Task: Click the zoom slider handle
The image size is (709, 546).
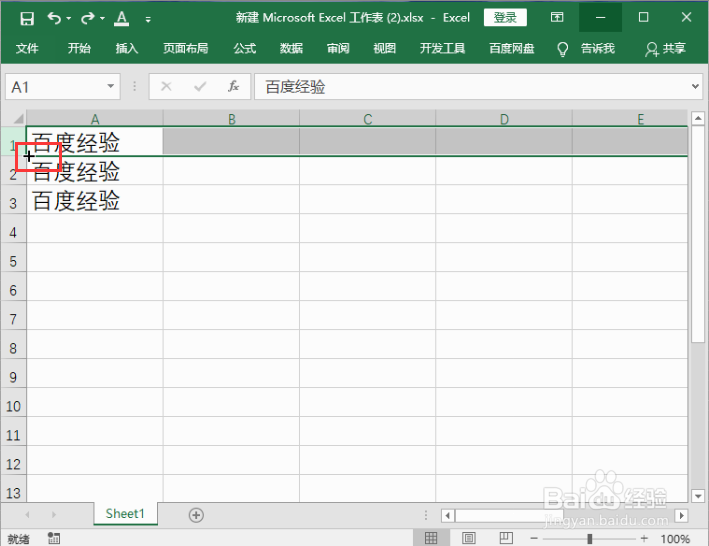Action: 590,538
